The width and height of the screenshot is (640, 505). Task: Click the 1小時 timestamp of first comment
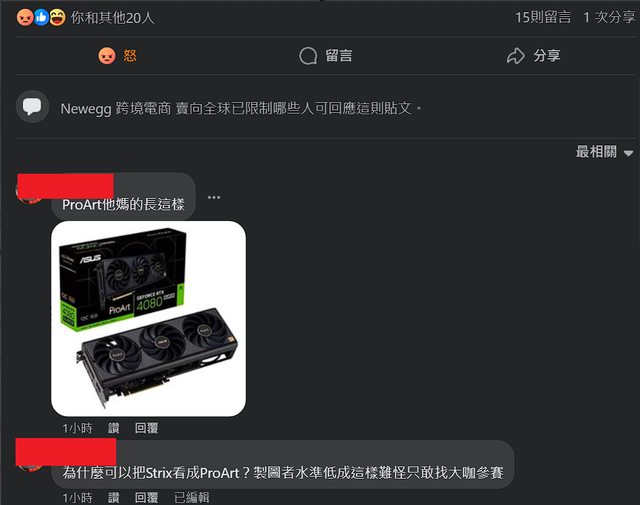tap(78, 428)
